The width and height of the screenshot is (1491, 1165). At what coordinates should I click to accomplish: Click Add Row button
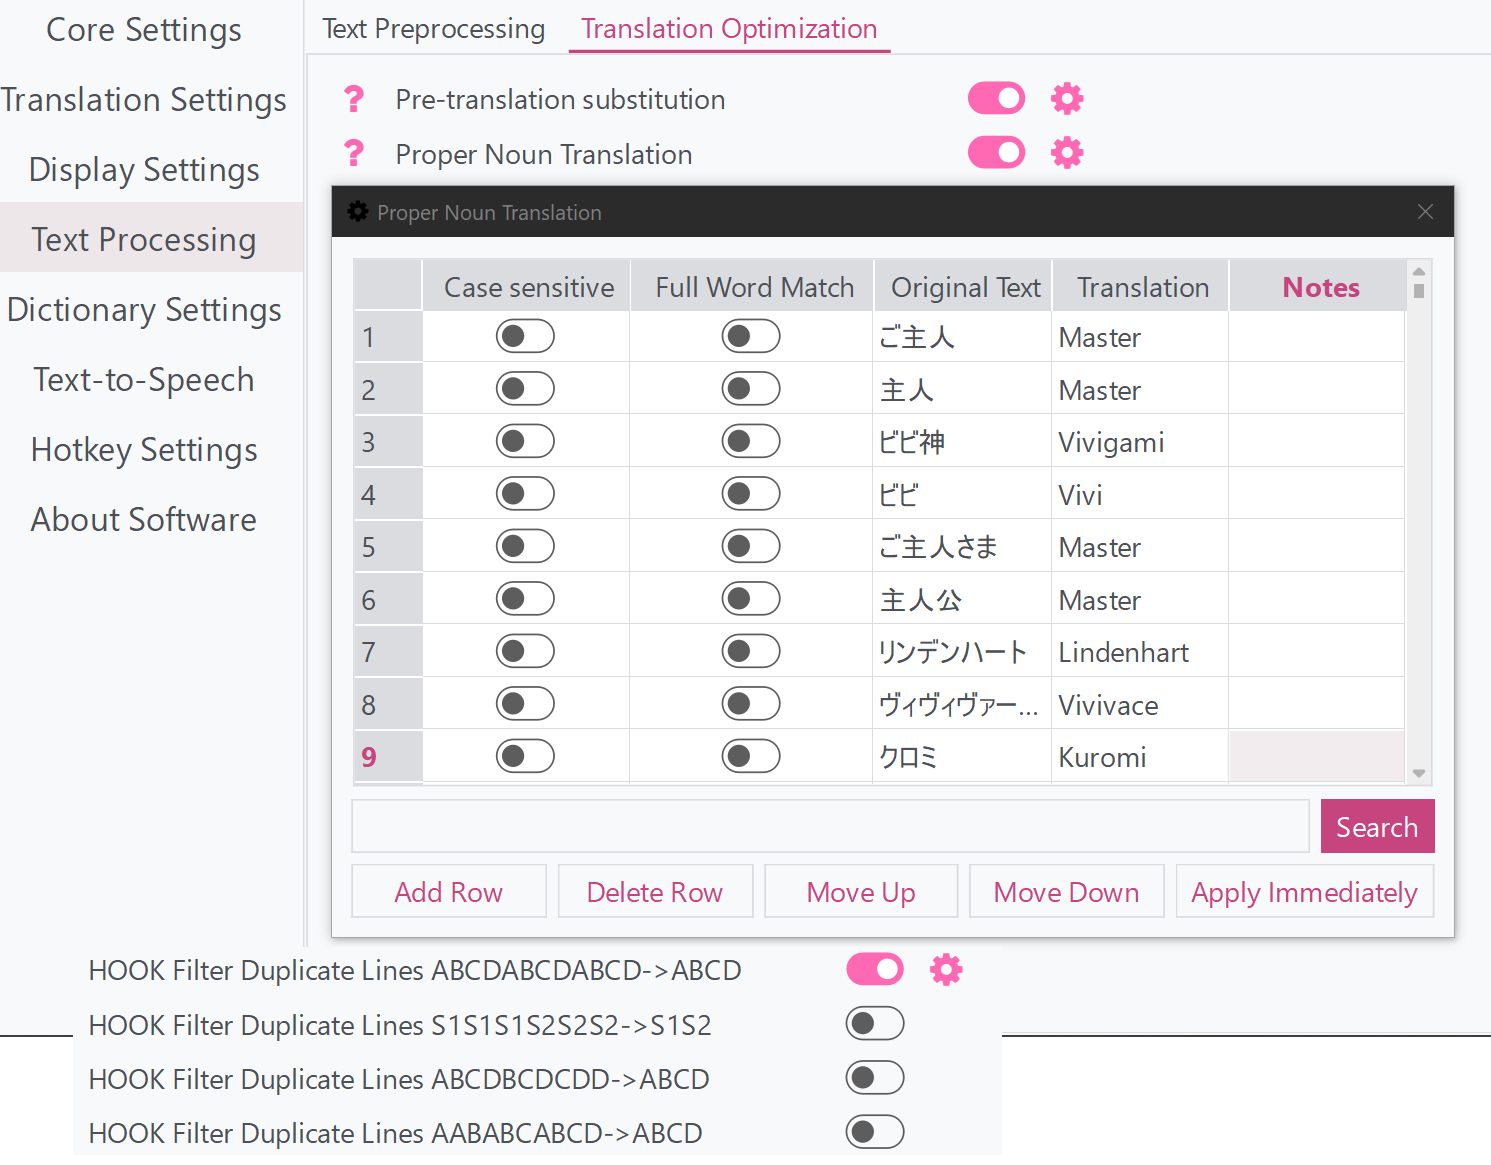pyautogui.click(x=449, y=891)
